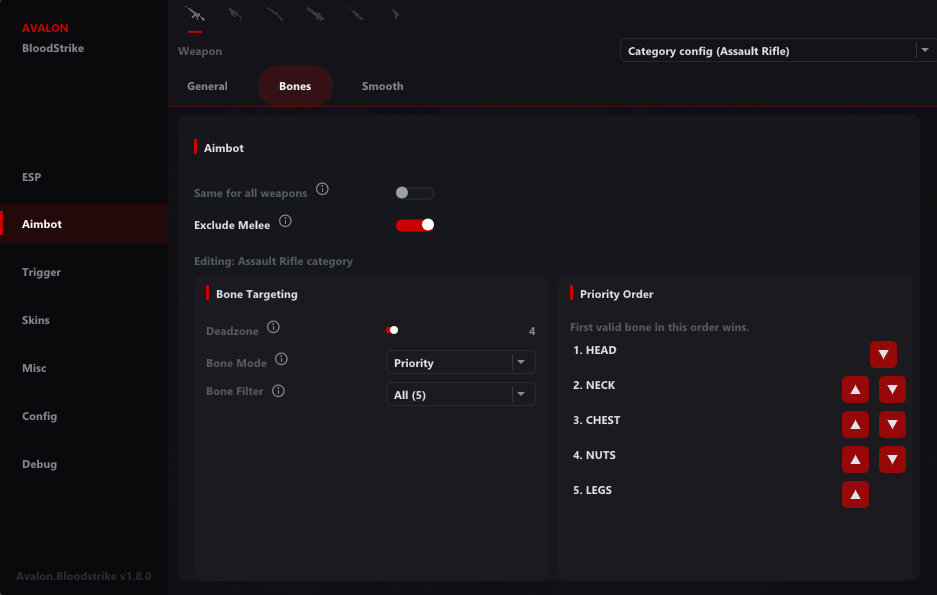
Task: Click First valid bone in this order wins text
Action: click(x=659, y=327)
